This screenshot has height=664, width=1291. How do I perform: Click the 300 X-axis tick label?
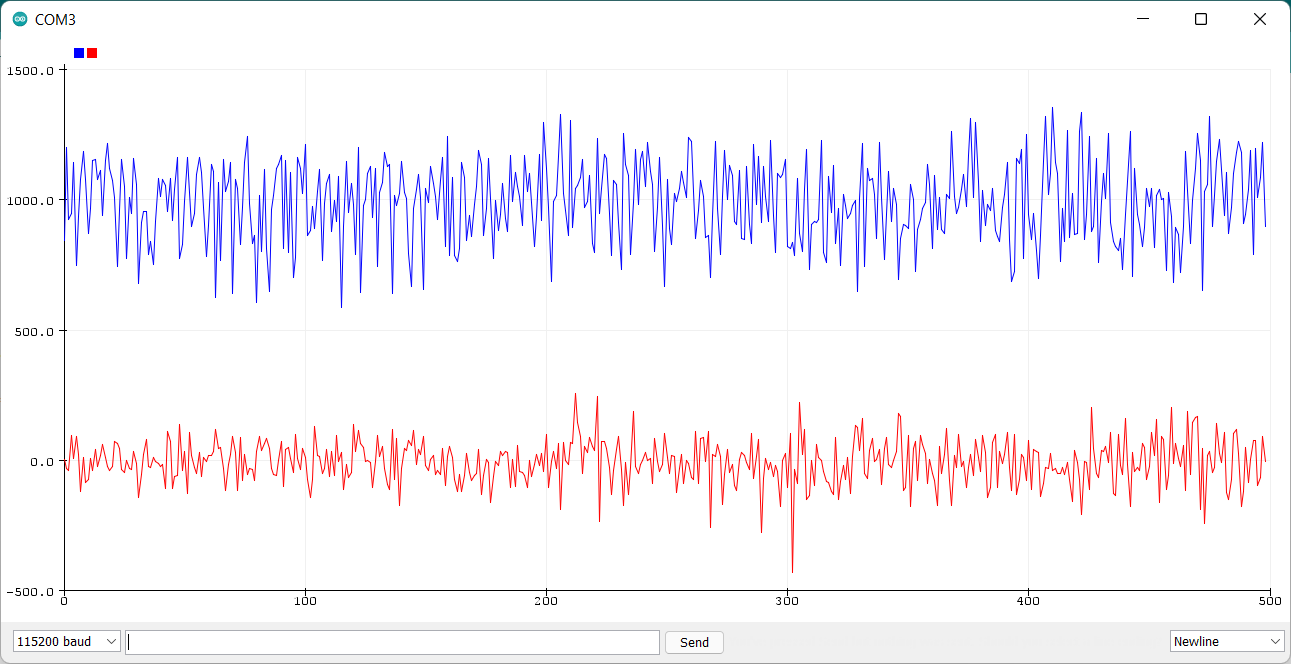[x=788, y=602]
